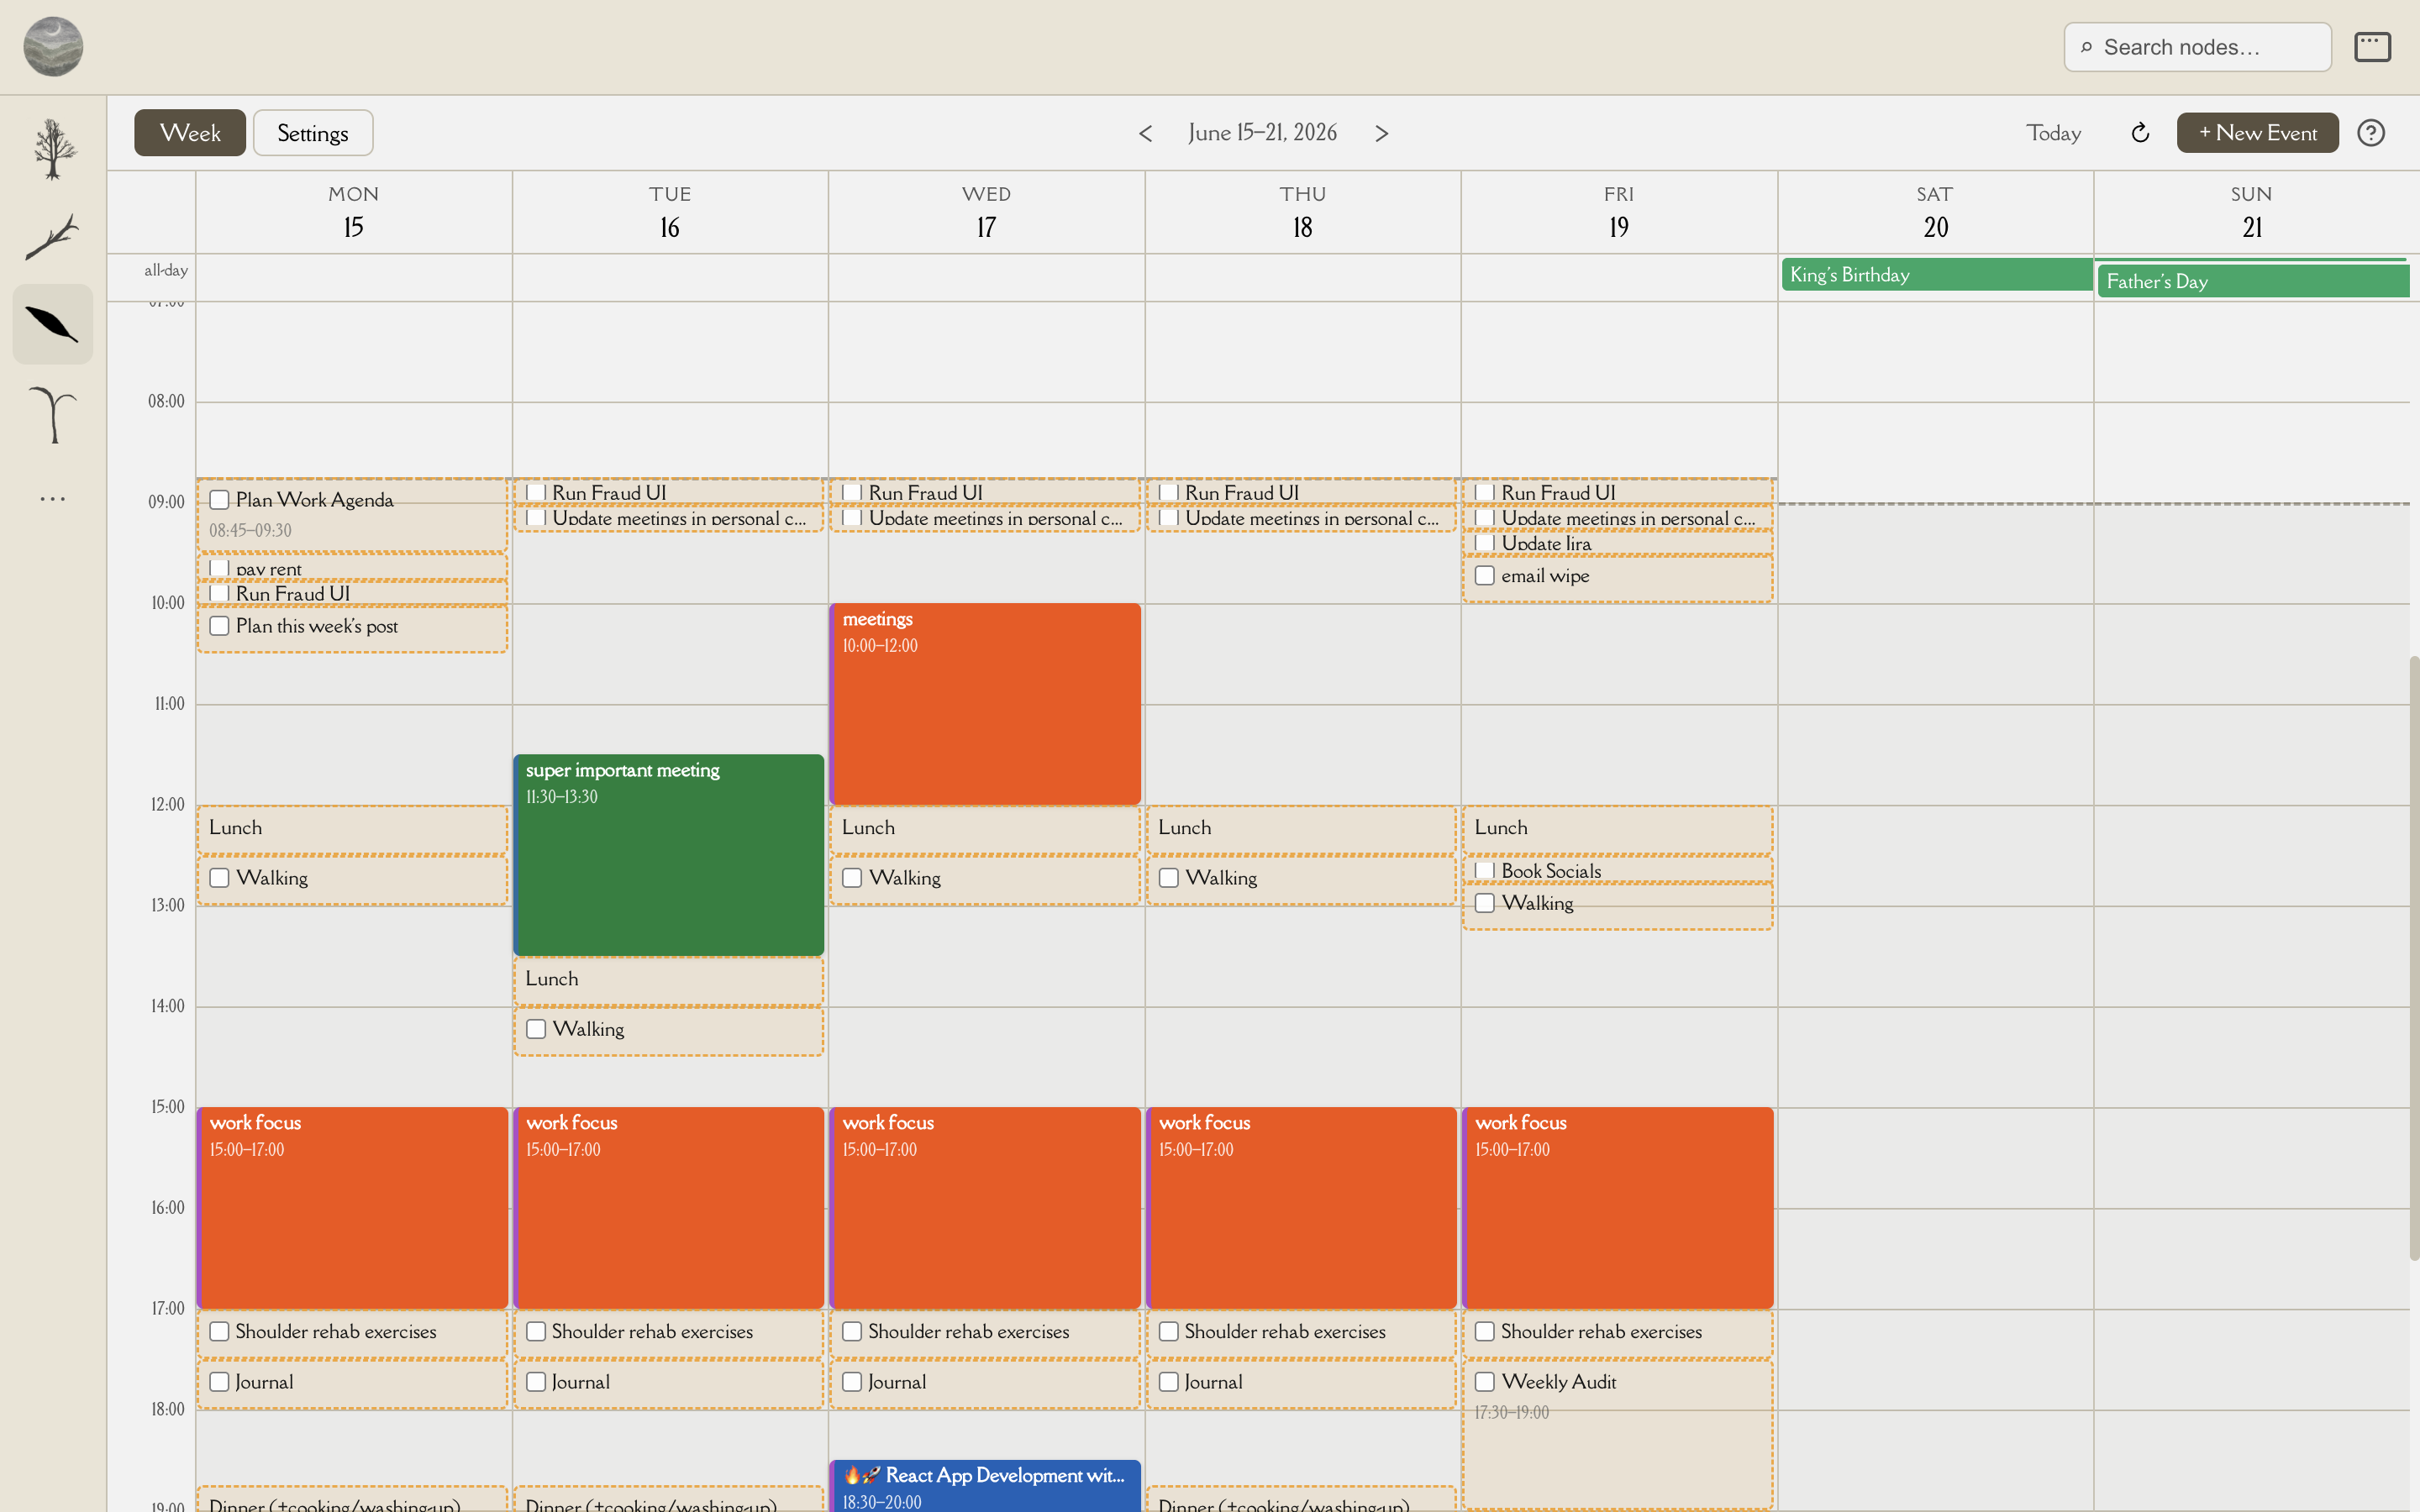Open the super important meeting event
Screen dimensions: 2420x1512
coord(669,855)
